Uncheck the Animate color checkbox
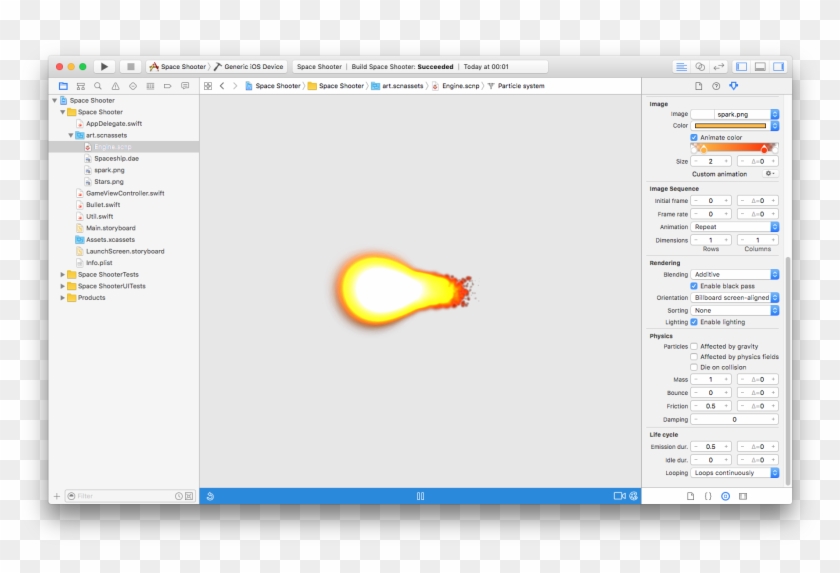840x573 pixels. coord(694,137)
